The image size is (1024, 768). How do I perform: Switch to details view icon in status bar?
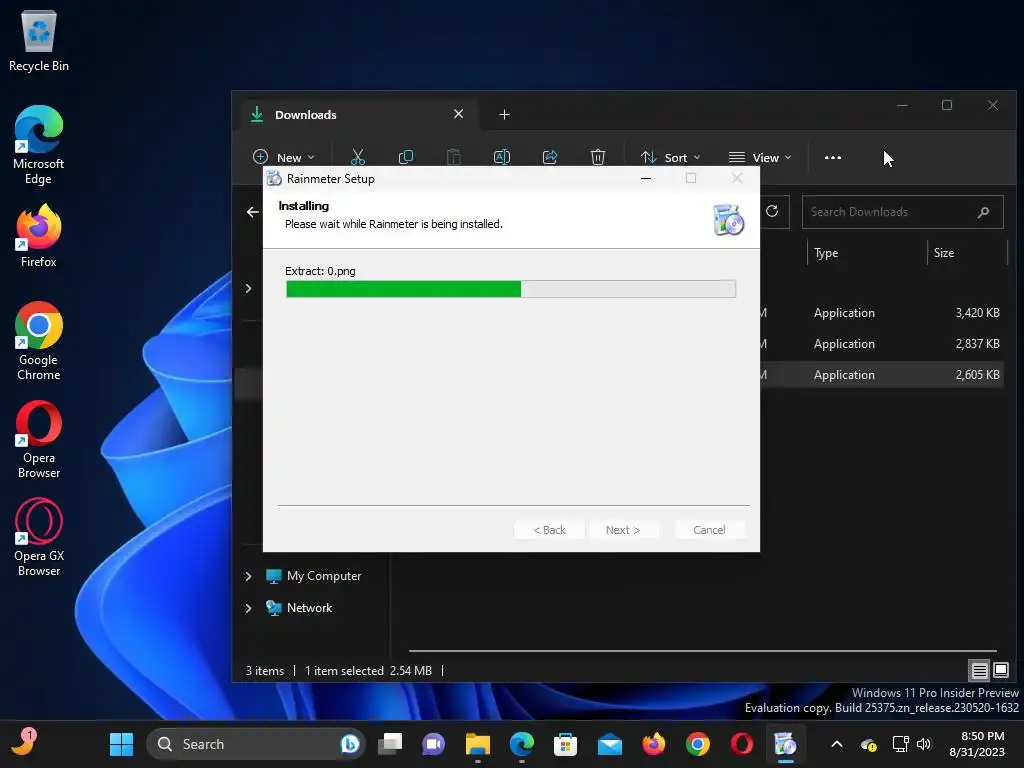(979, 671)
